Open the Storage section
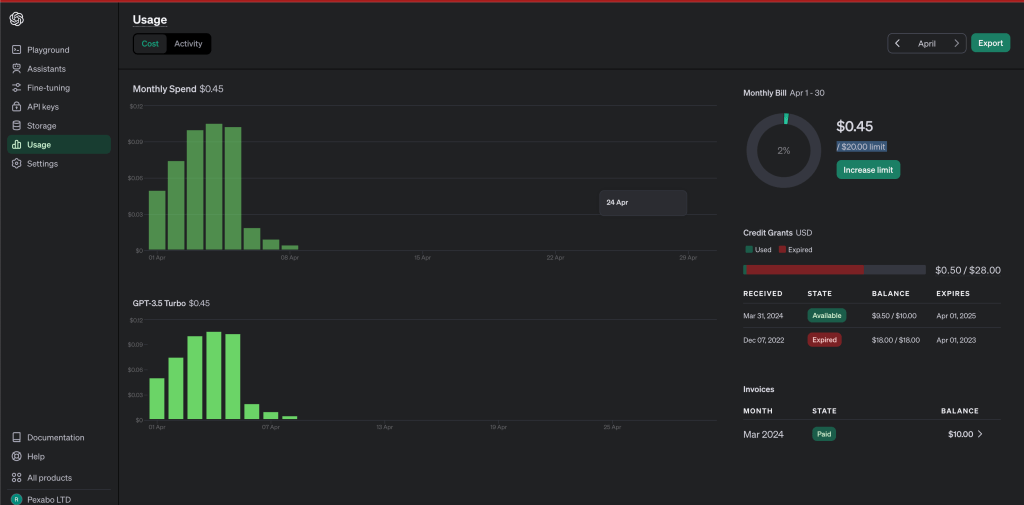The width and height of the screenshot is (1024, 505). [x=59, y=125]
